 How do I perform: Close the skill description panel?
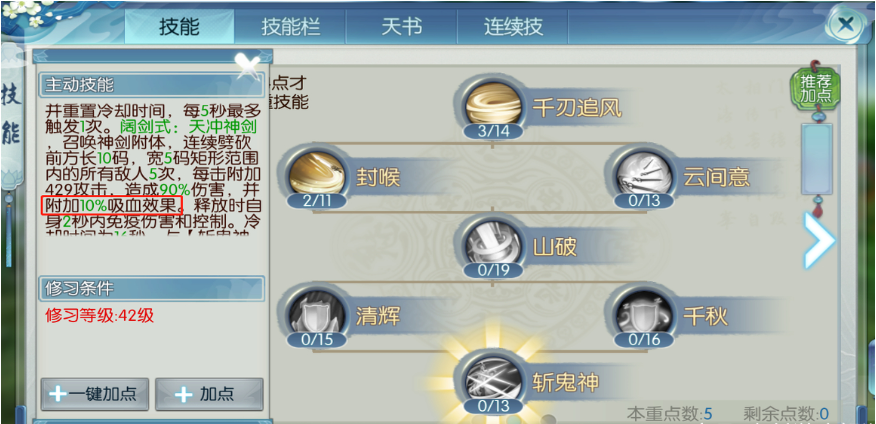tap(247, 66)
